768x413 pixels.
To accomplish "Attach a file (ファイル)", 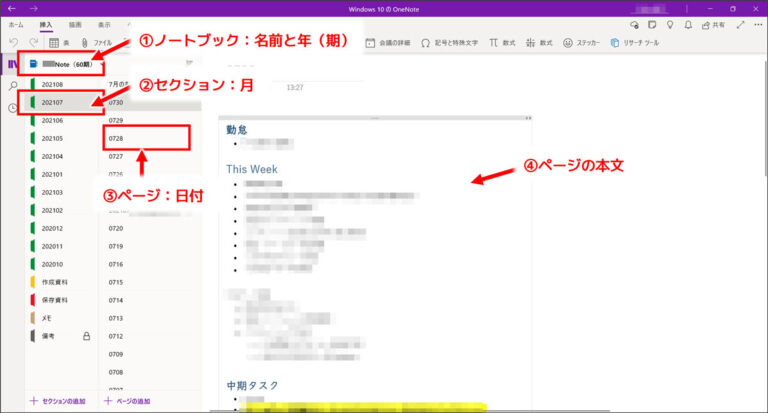I will point(96,43).
